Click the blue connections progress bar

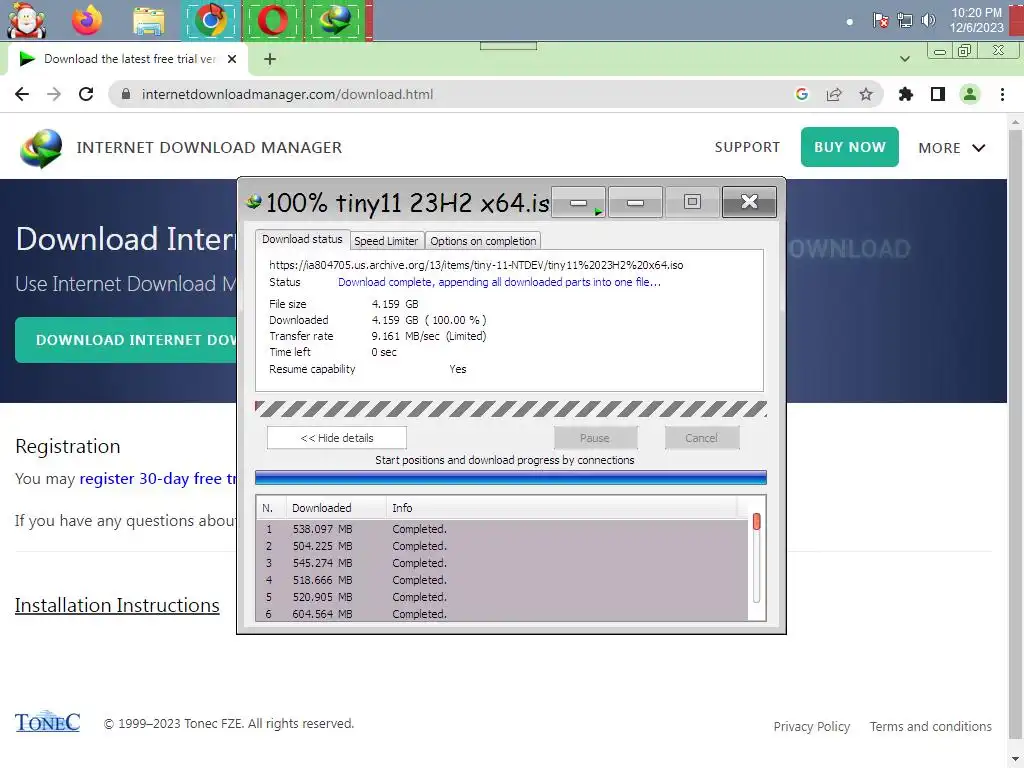[511, 478]
